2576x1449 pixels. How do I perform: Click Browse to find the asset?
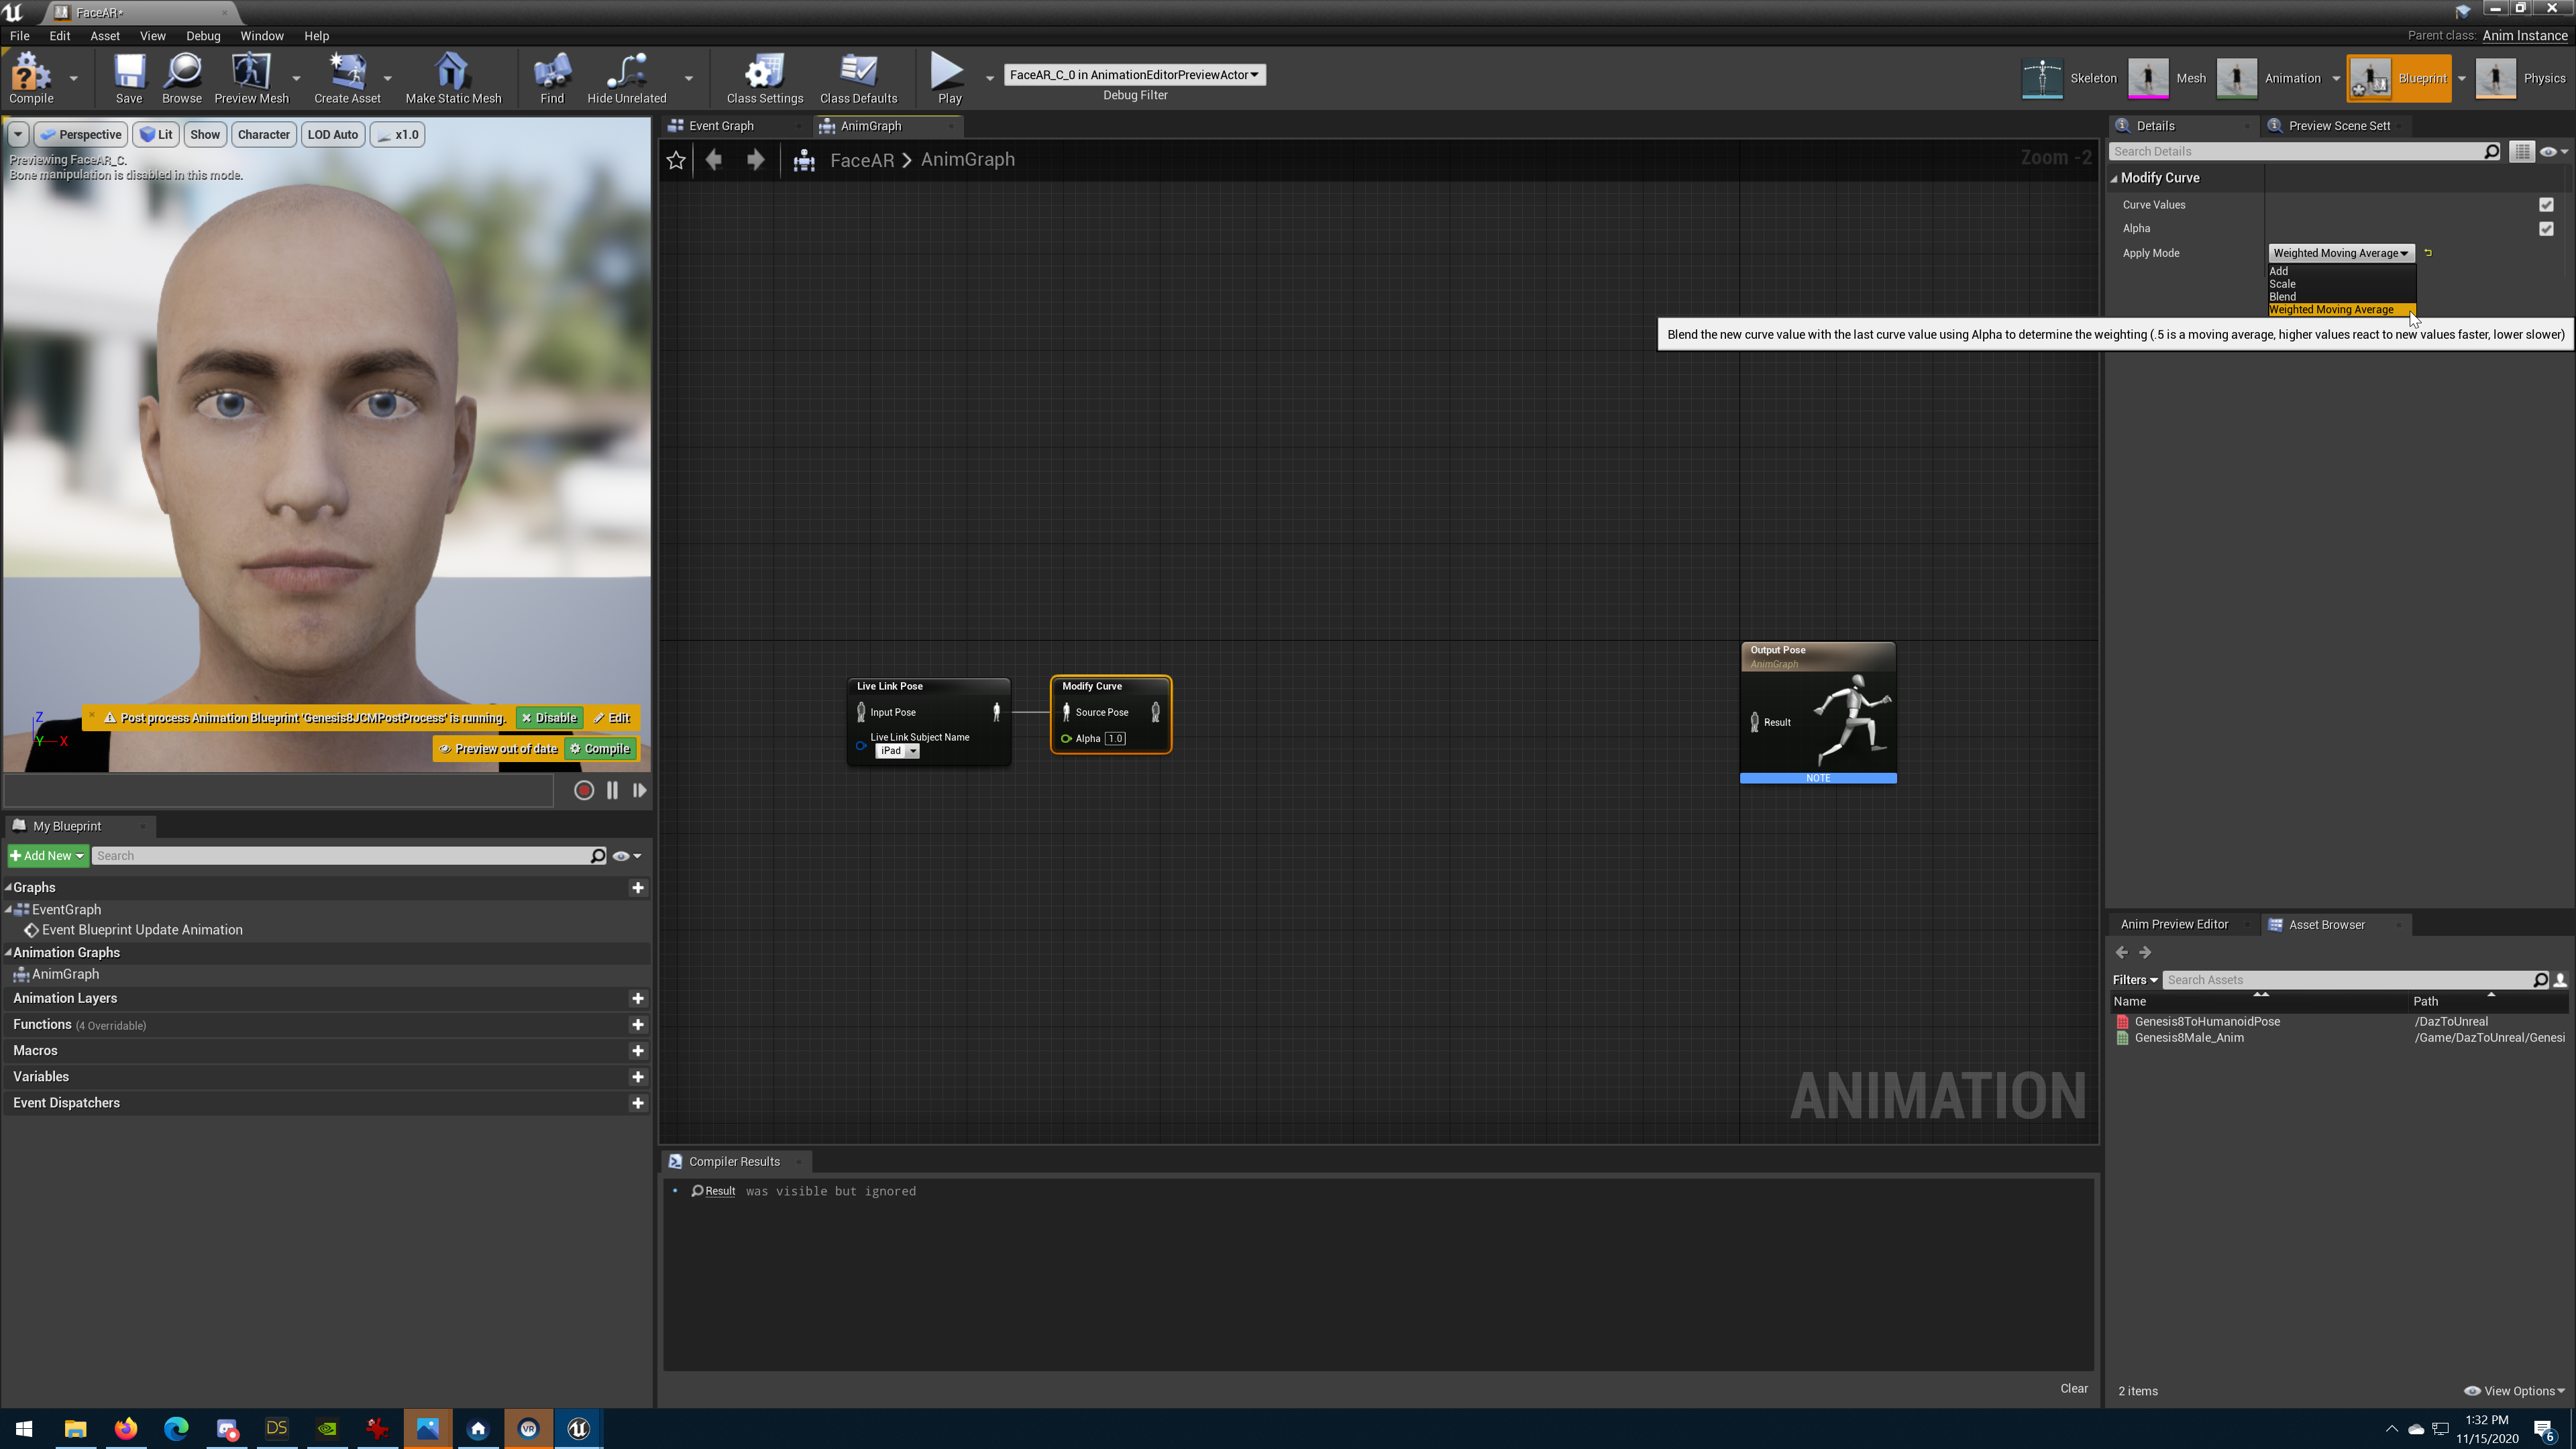click(182, 78)
